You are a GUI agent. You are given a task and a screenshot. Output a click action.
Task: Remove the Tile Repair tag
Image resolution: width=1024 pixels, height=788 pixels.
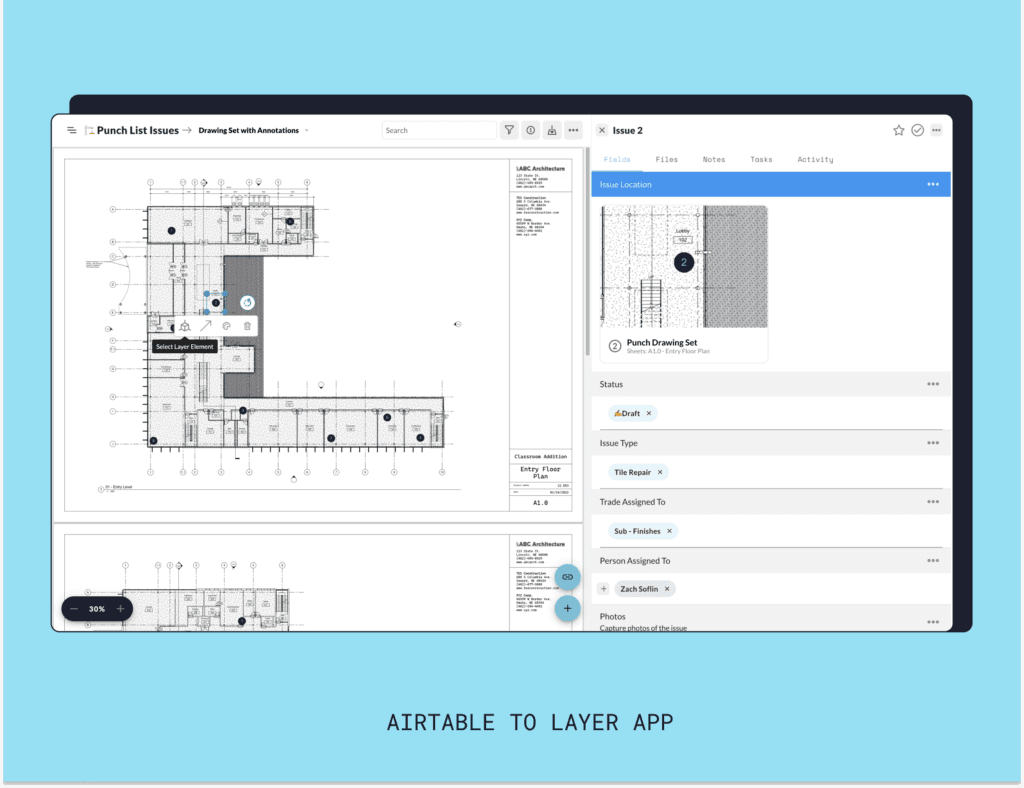[660, 472]
